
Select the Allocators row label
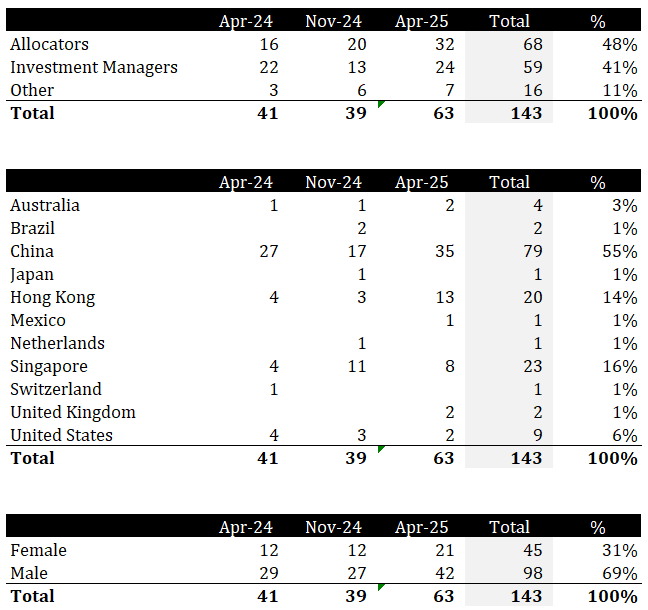click(x=49, y=44)
